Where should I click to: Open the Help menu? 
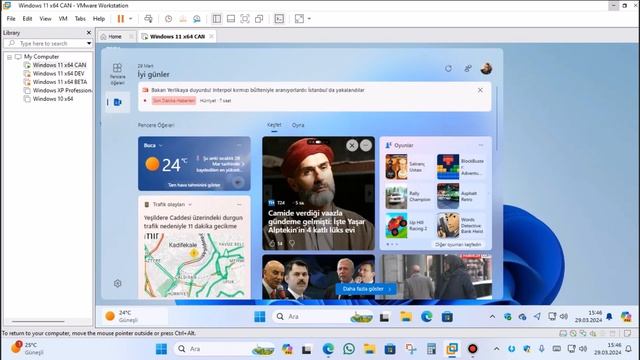(x=99, y=19)
